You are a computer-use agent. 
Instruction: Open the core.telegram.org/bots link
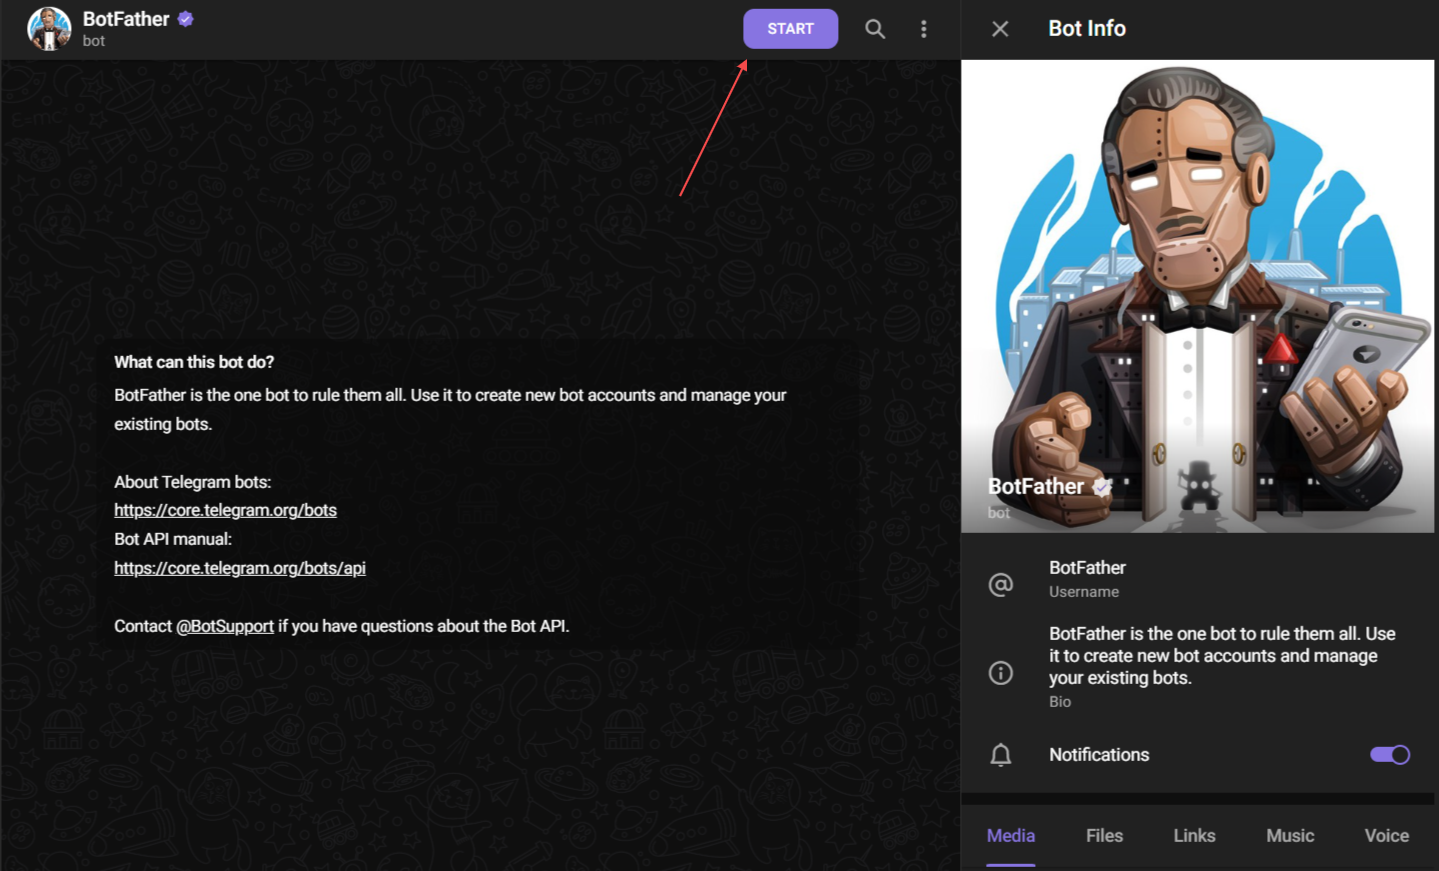point(225,510)
